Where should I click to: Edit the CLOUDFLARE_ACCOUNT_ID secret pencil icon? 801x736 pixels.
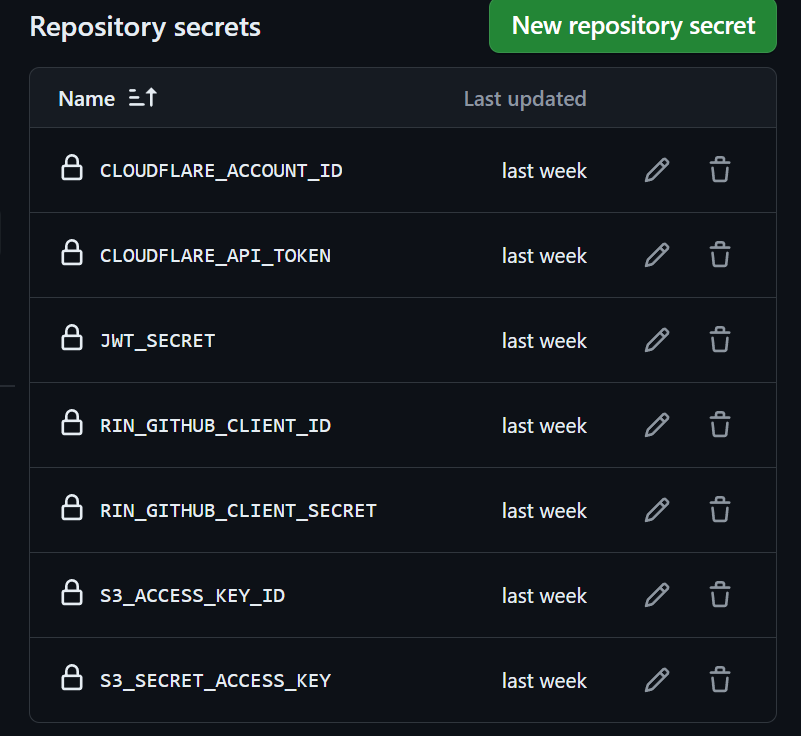[656, 170]
